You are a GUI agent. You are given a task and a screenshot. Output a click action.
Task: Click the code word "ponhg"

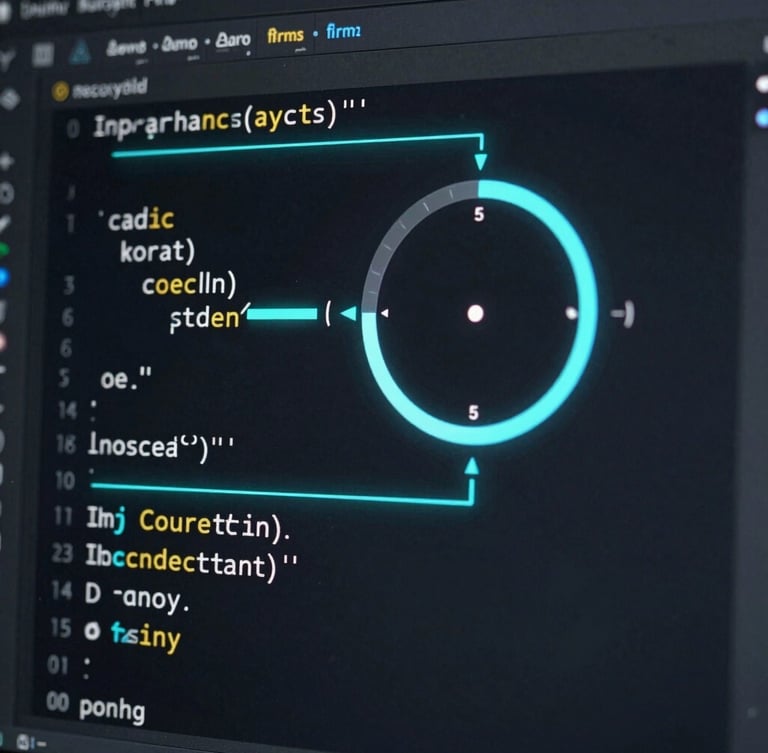pyautogui.click(x=112, y=709)
